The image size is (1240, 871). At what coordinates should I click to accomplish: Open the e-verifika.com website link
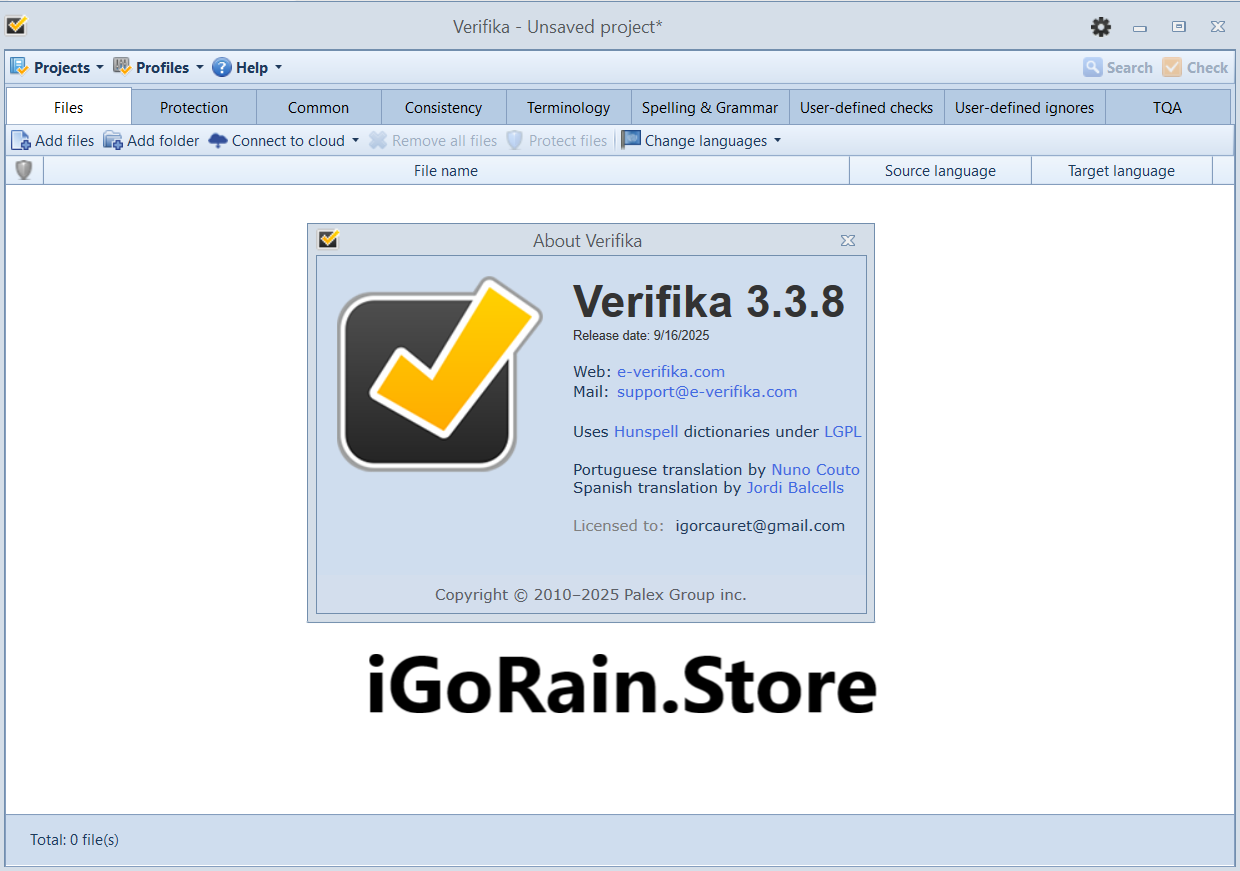(670, 371)
